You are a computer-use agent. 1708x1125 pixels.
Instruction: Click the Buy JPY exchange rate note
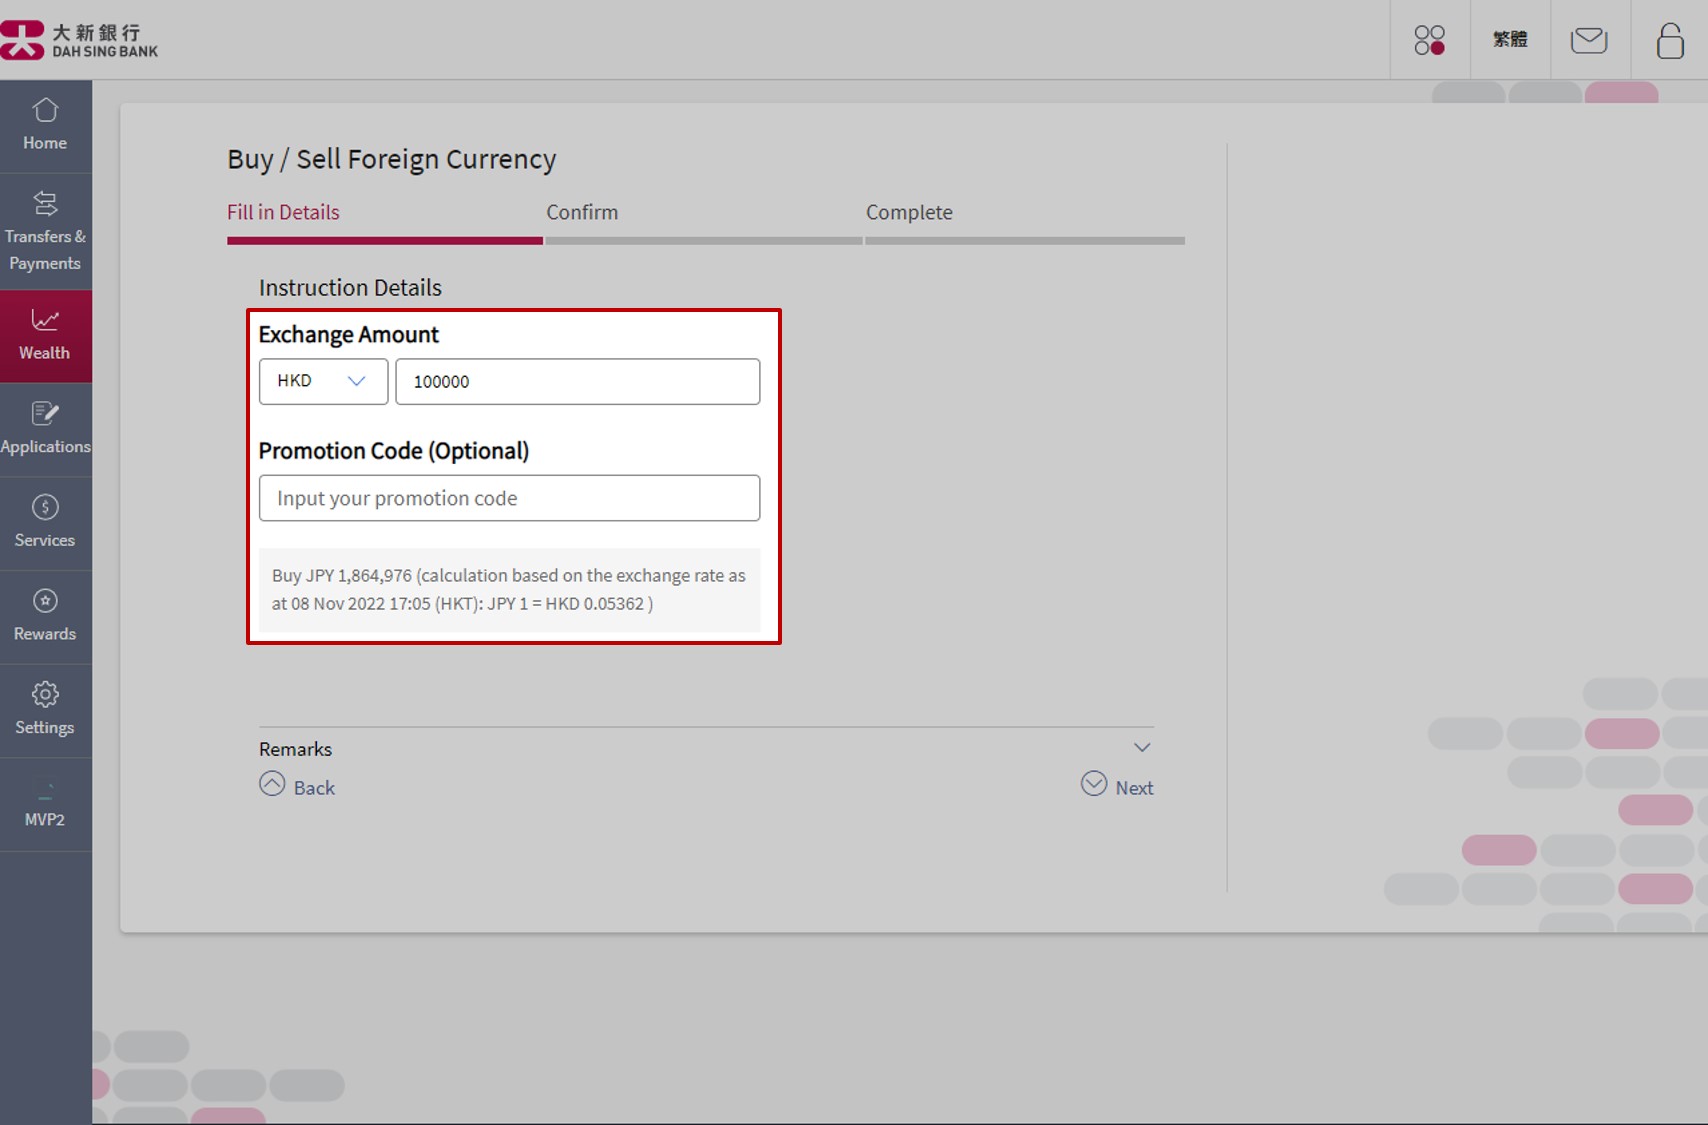pos(509,589)
